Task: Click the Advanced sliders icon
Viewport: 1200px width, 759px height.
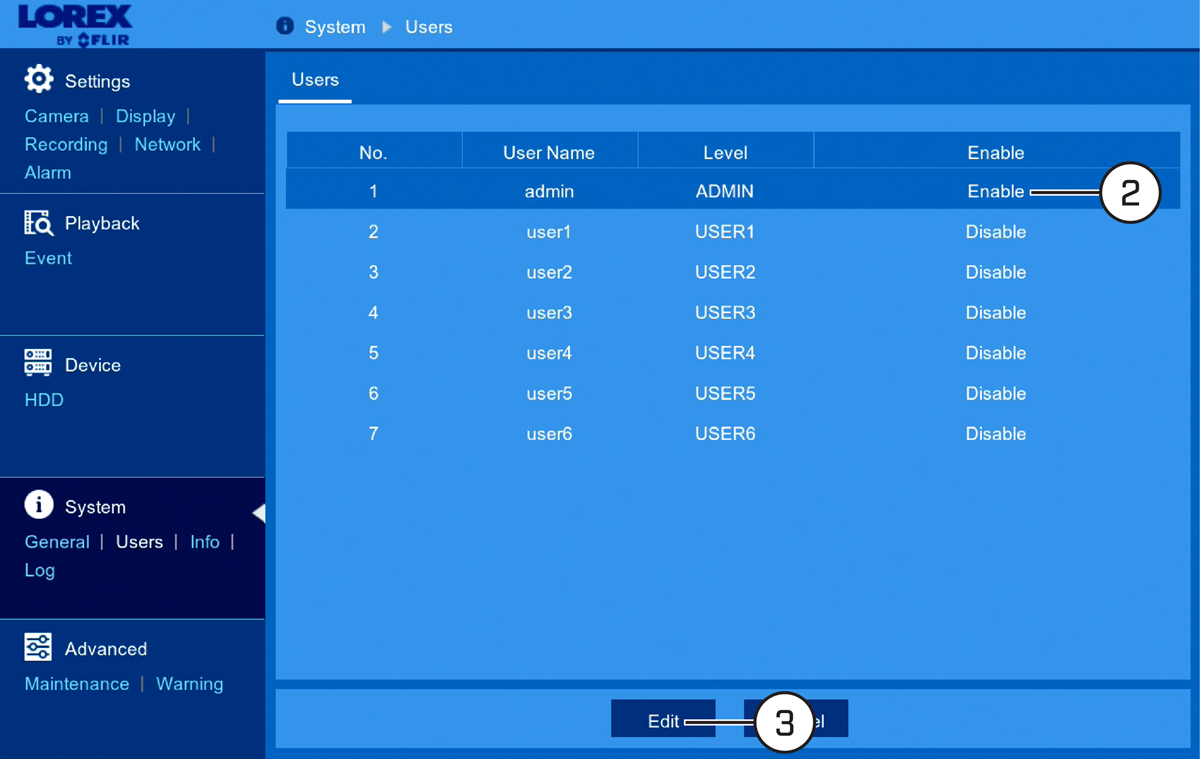Action: tap(38, 647)
